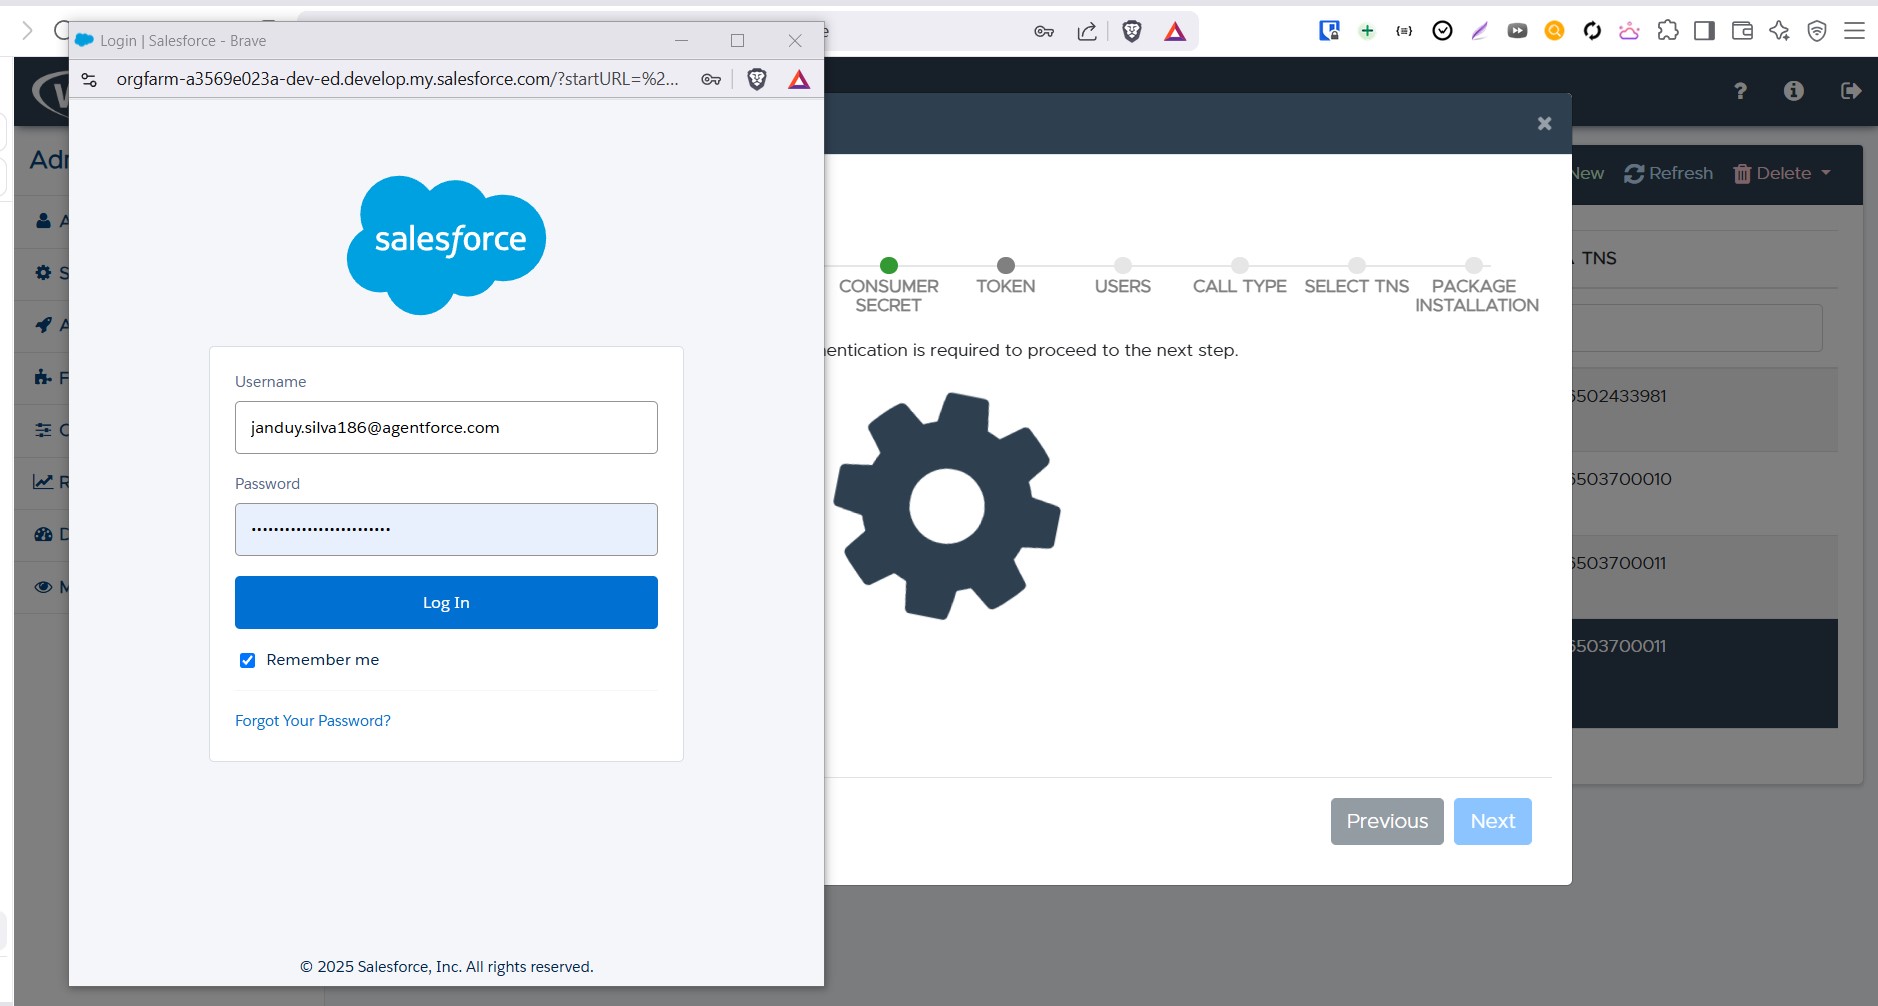The height and width of the screenshot is (1006, 1878).
Task: Click the Log In button
Action: [x=445, y=602]
